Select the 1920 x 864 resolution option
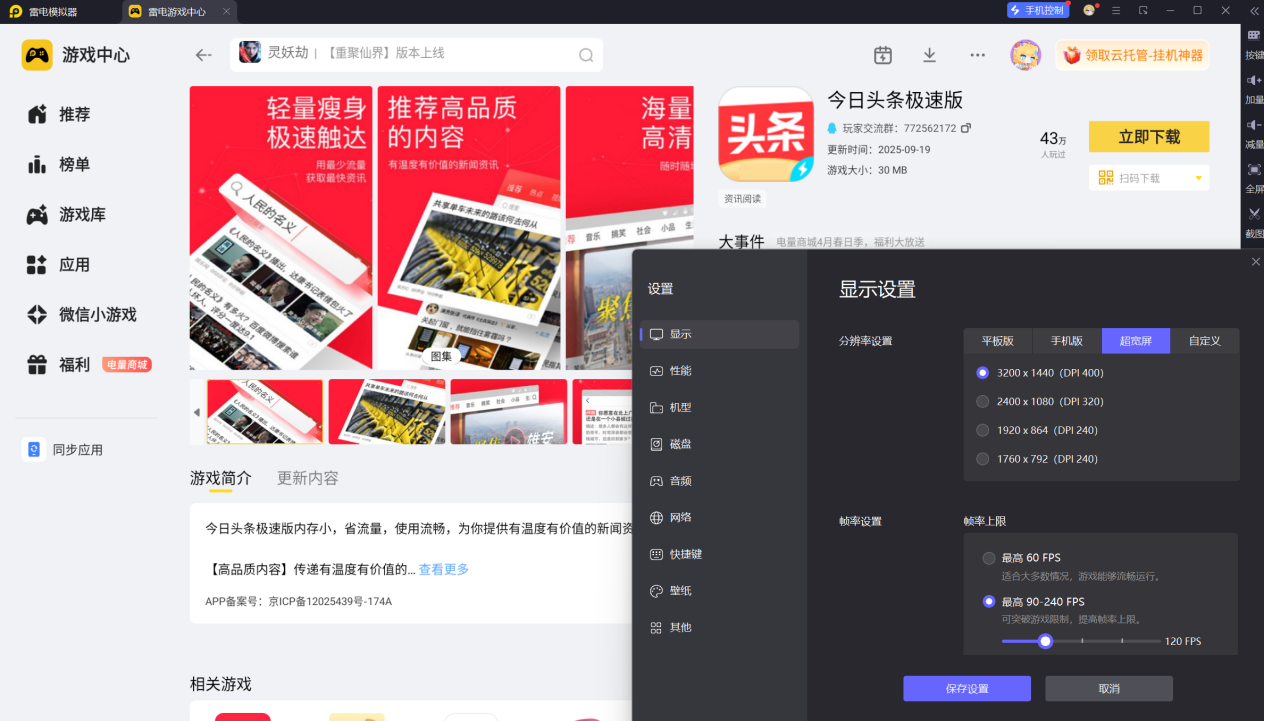 coord(982,430)
